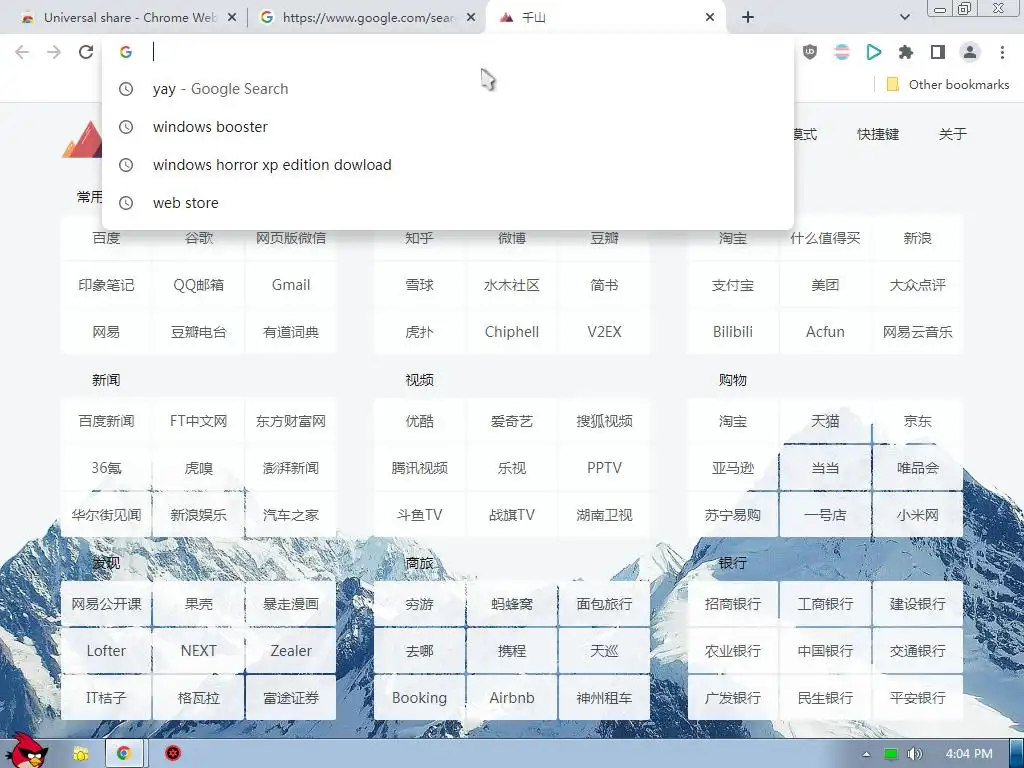Open the 天猫 shopping tile
Image resolution: width=1024 pixels, height=768 pixels.
coord(825,421)
